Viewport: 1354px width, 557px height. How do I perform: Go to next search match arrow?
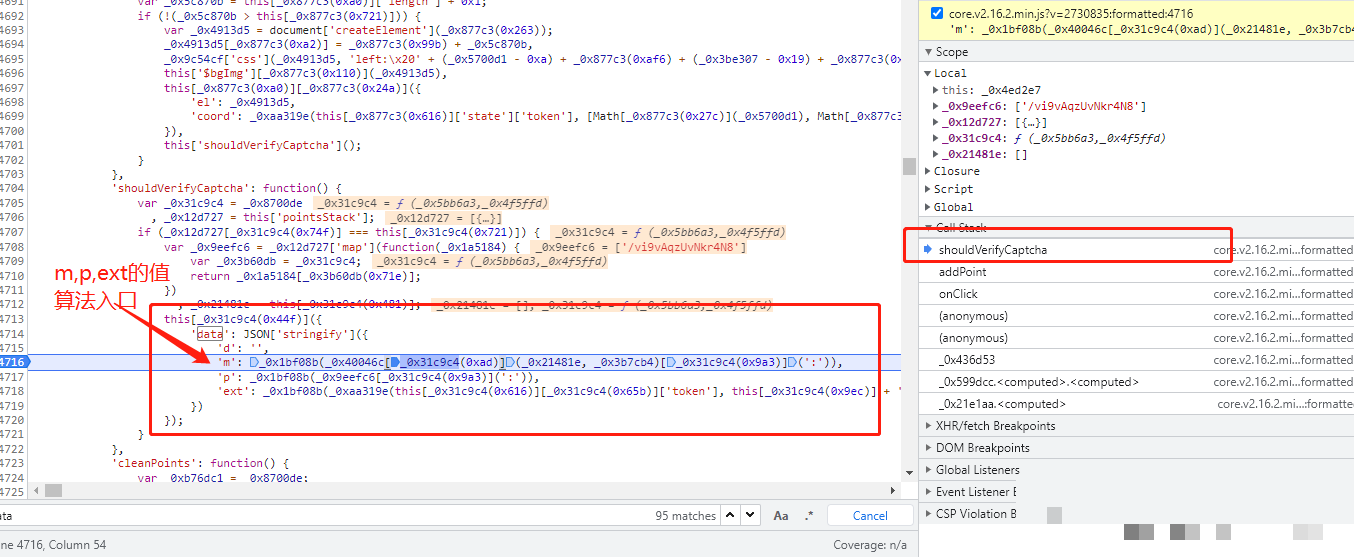click(x=752, y=516)
